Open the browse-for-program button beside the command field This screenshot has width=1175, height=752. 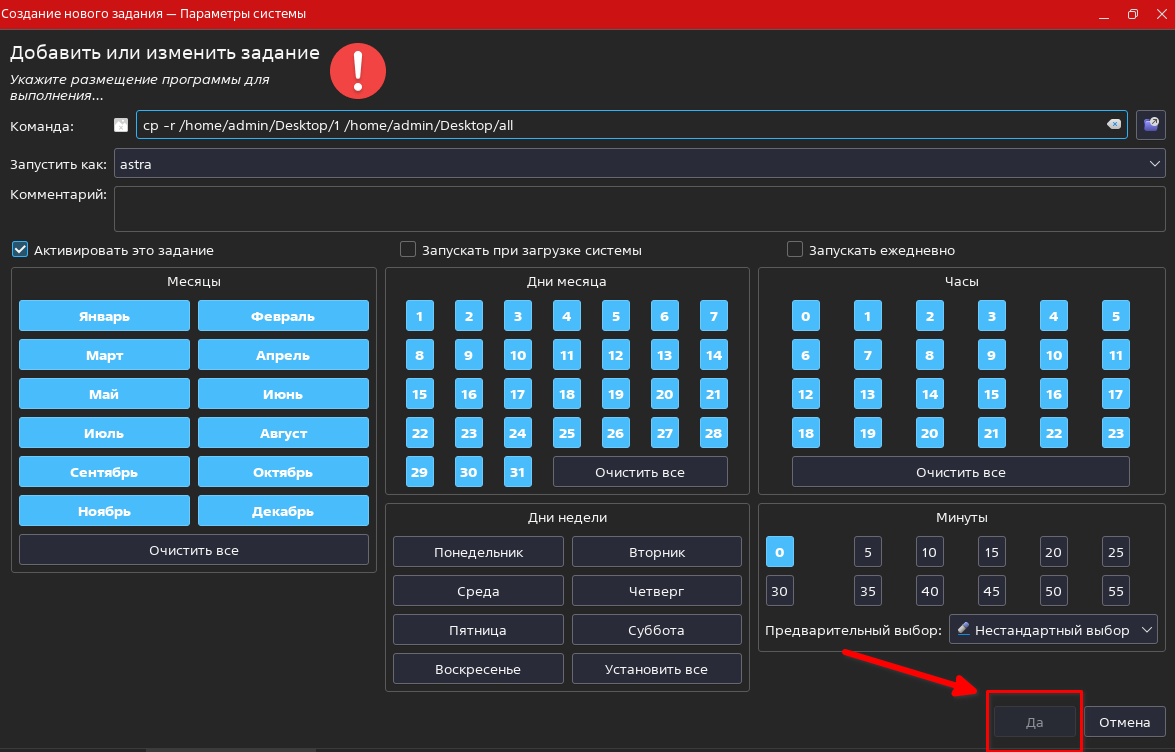pyautogui.click(x=1151, y=124)
